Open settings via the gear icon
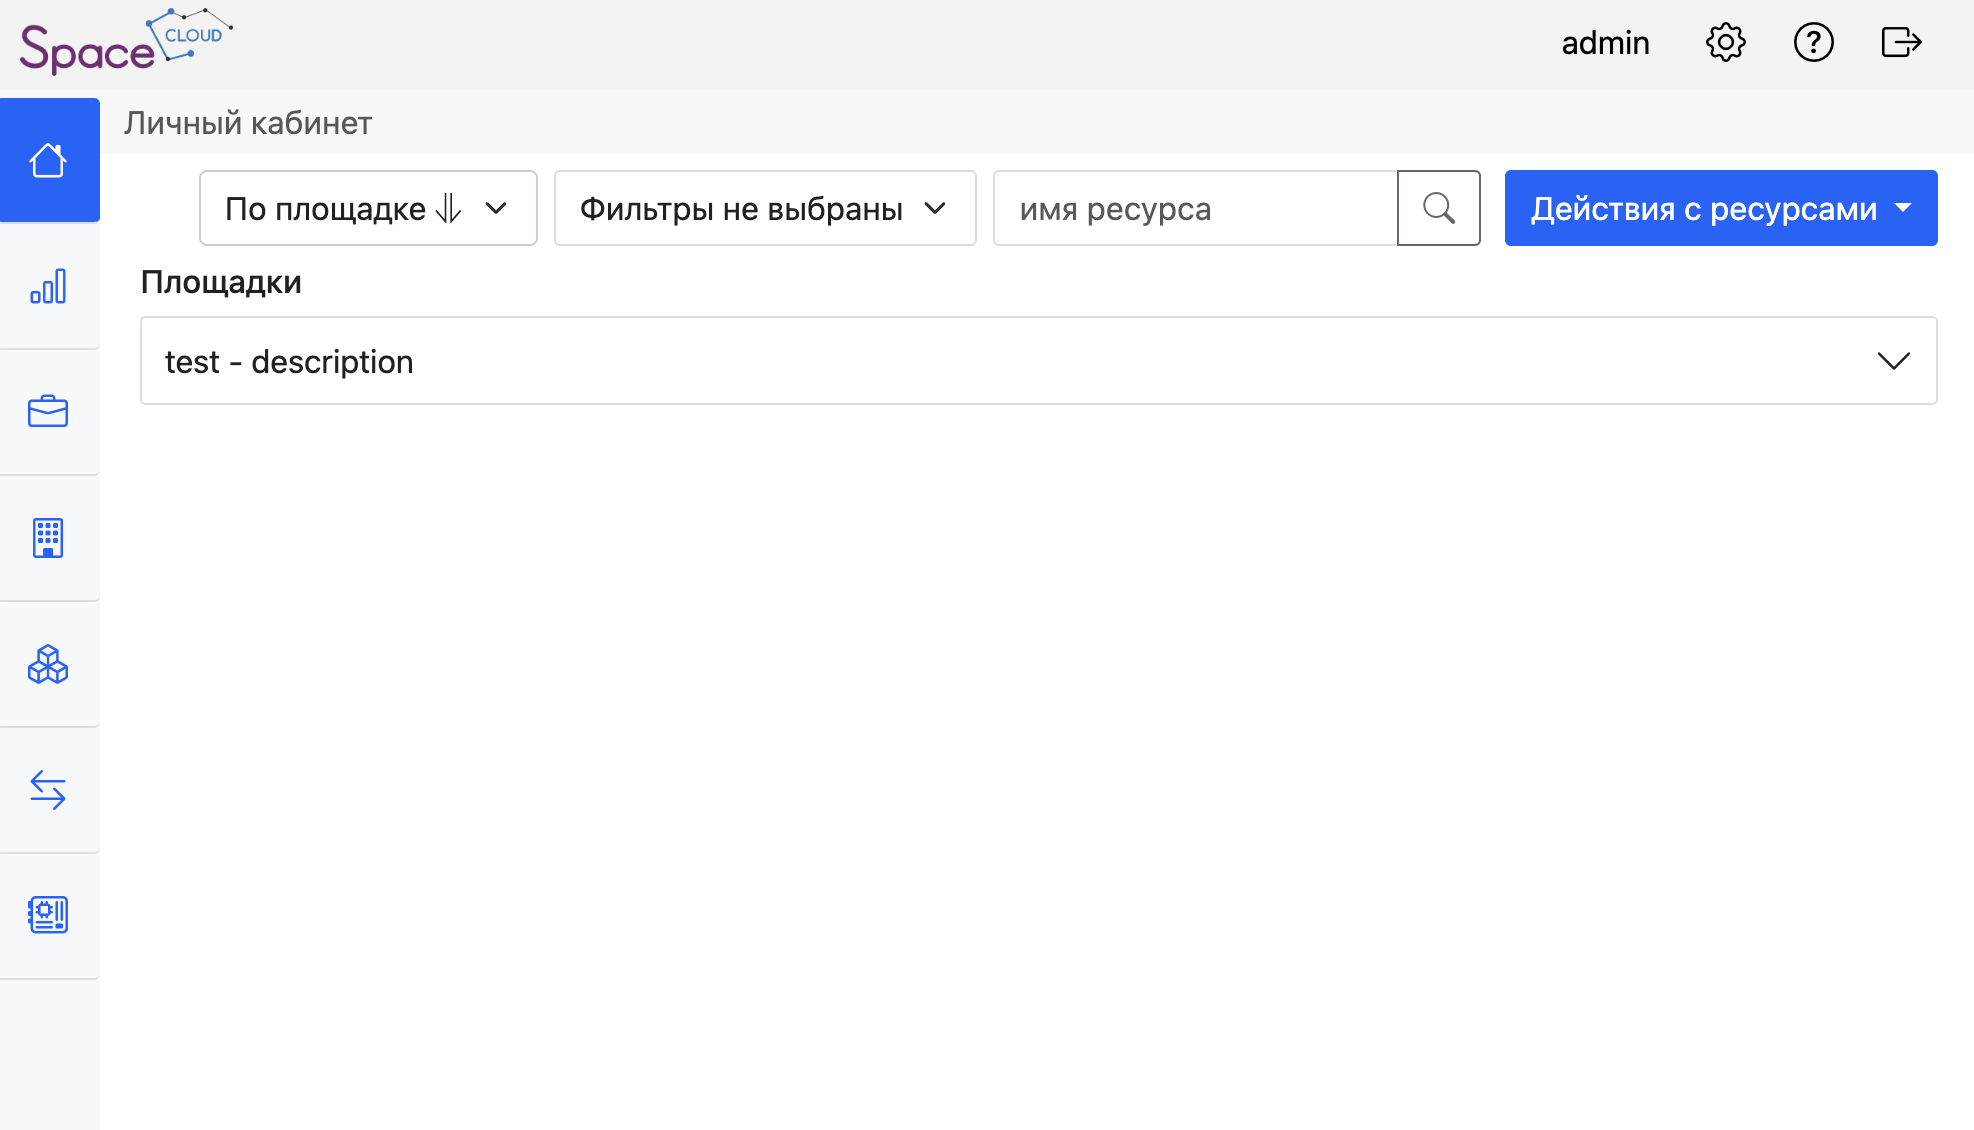Viewport: 1974px width, 1130px height. (x=1725, y=43)
